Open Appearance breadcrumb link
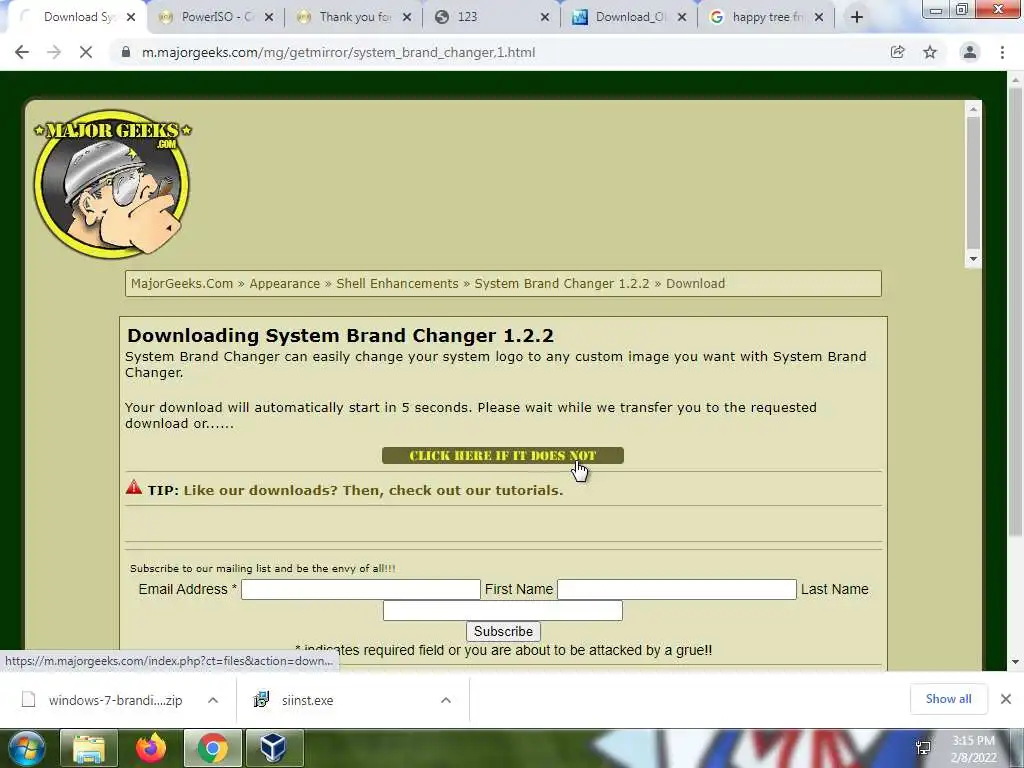 [285, 283]
